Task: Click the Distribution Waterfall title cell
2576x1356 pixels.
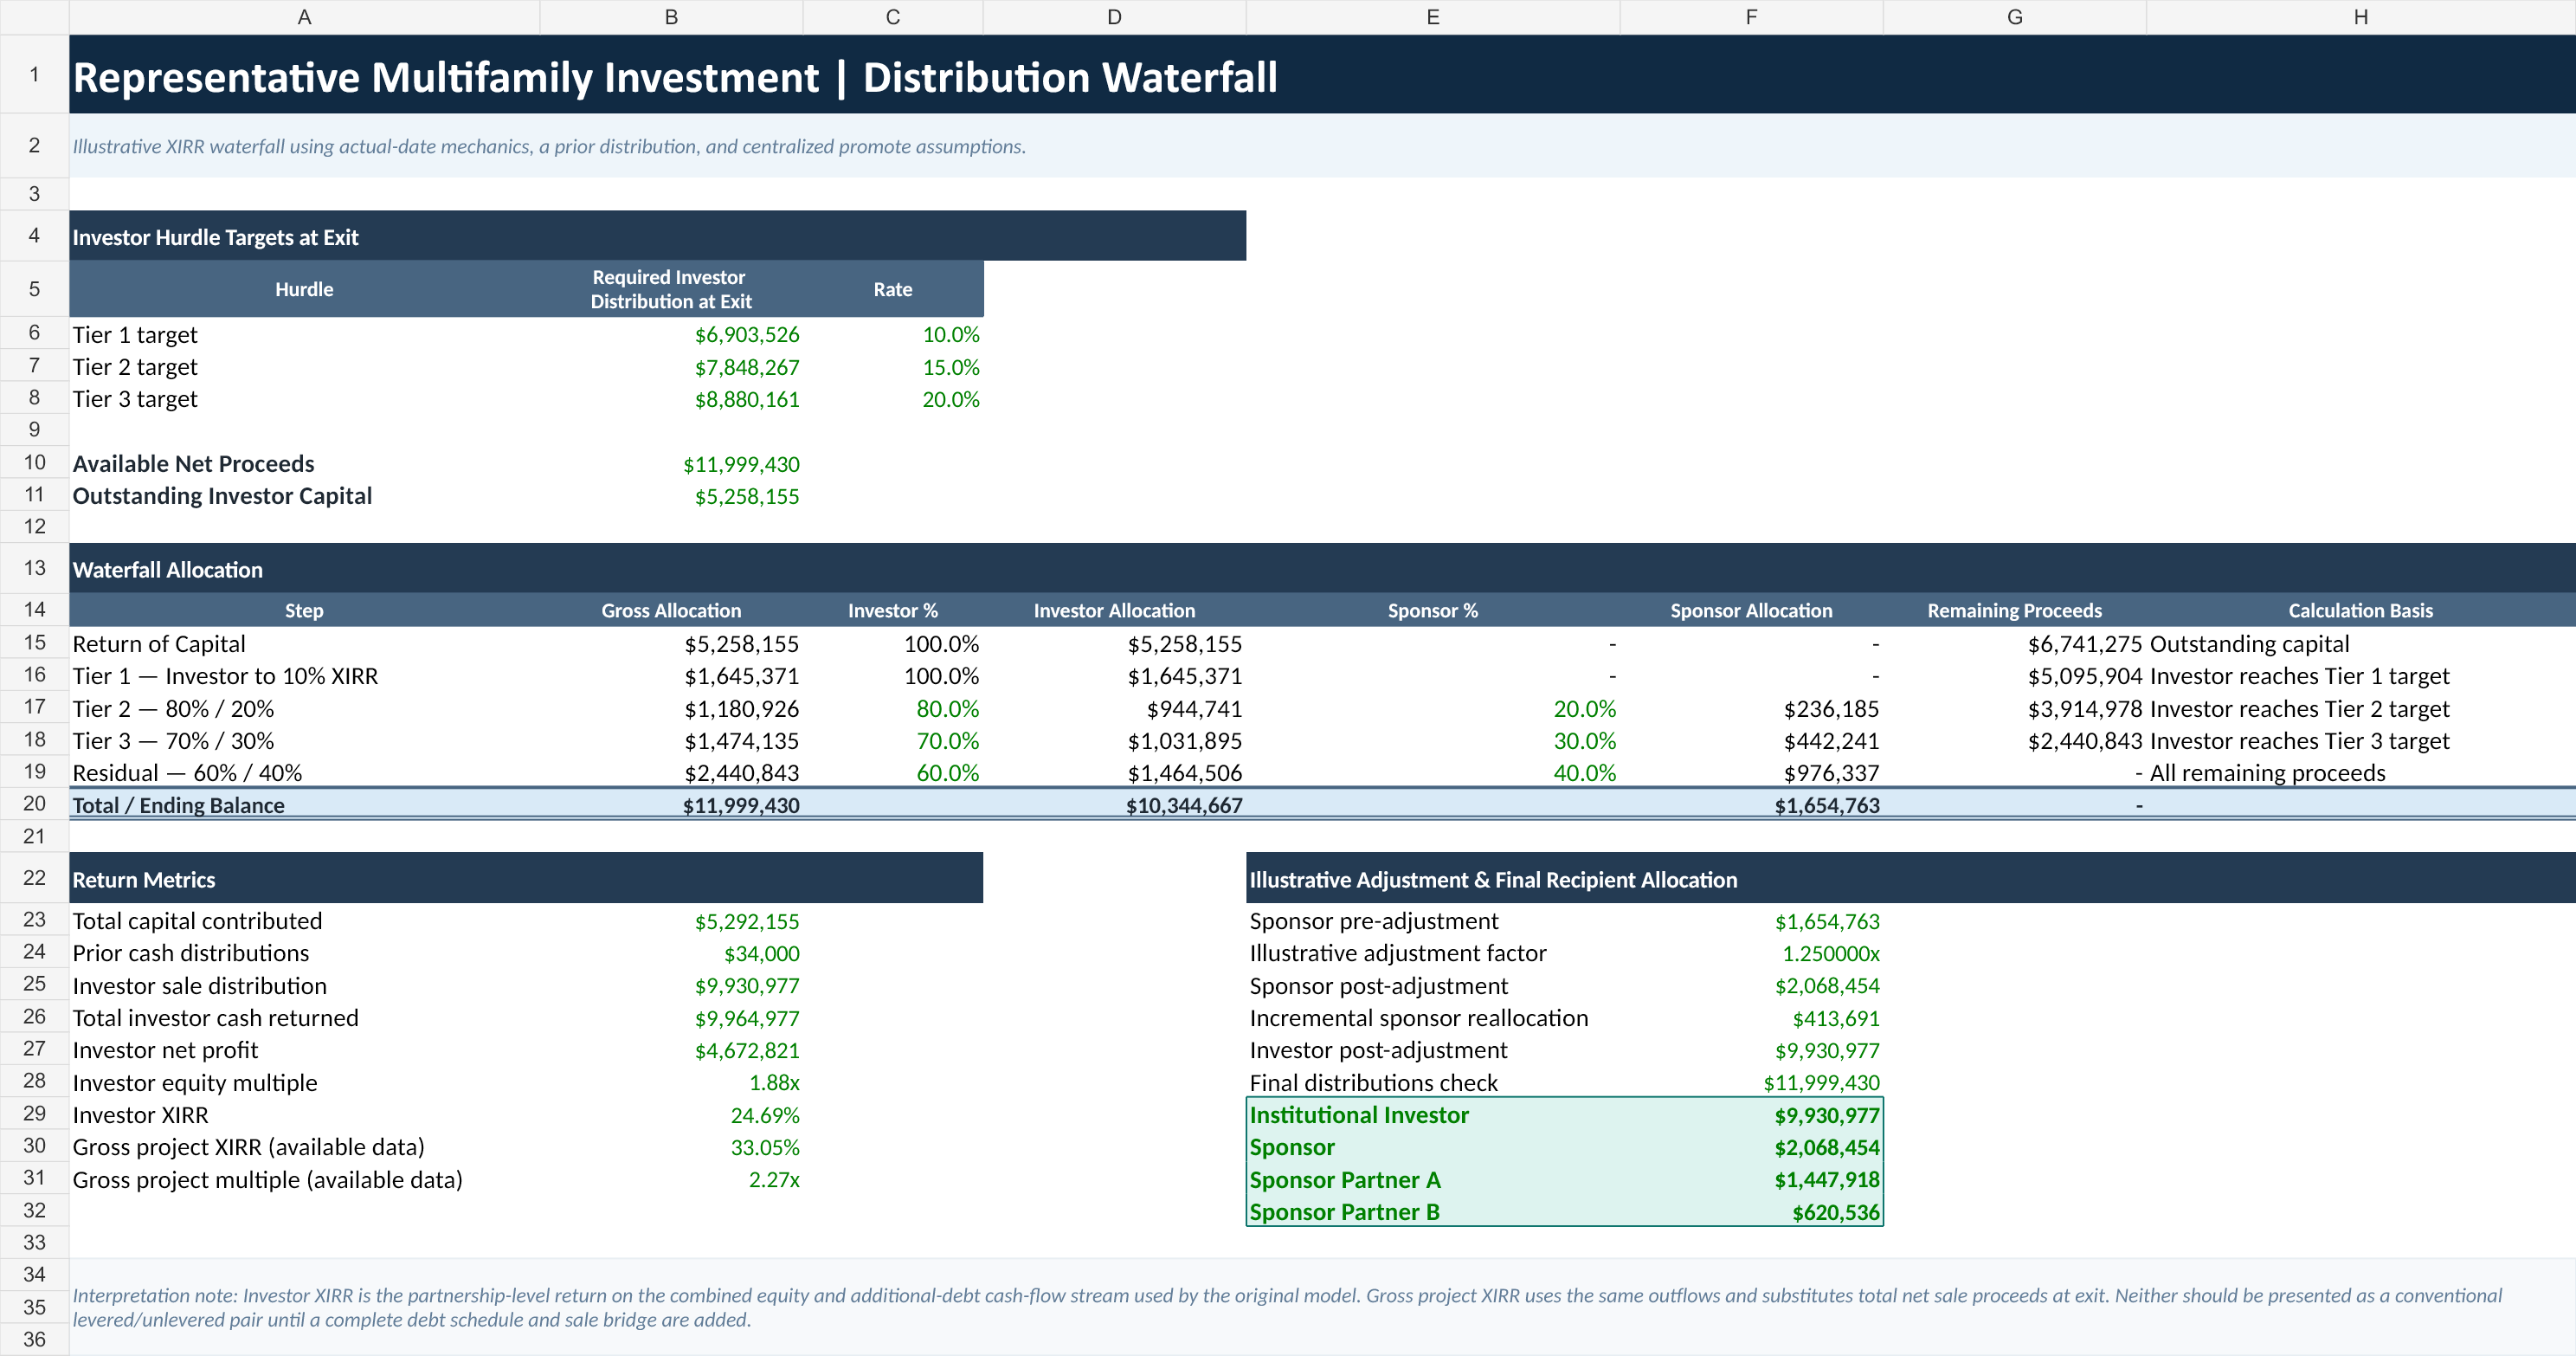Action: 1322,75
